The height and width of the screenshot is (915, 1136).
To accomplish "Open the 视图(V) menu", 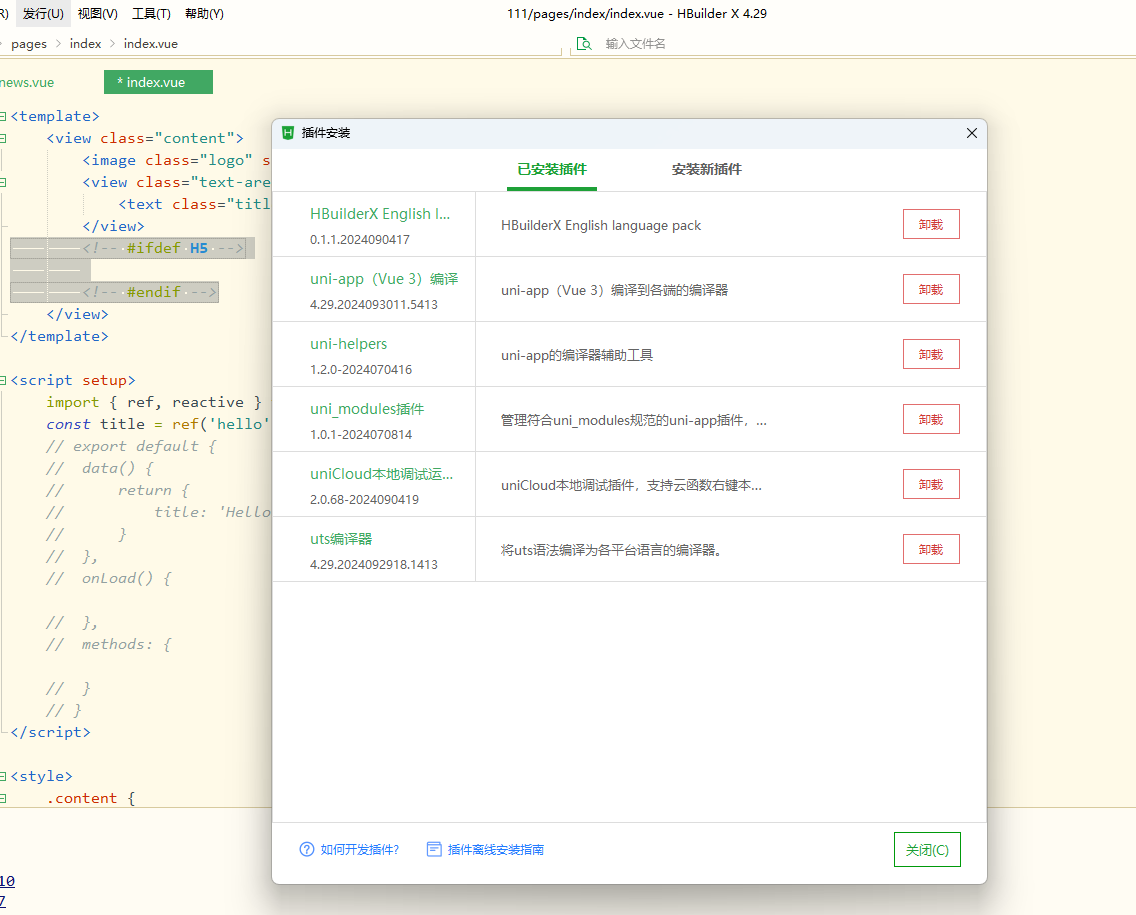I will [x=98, y=14].
